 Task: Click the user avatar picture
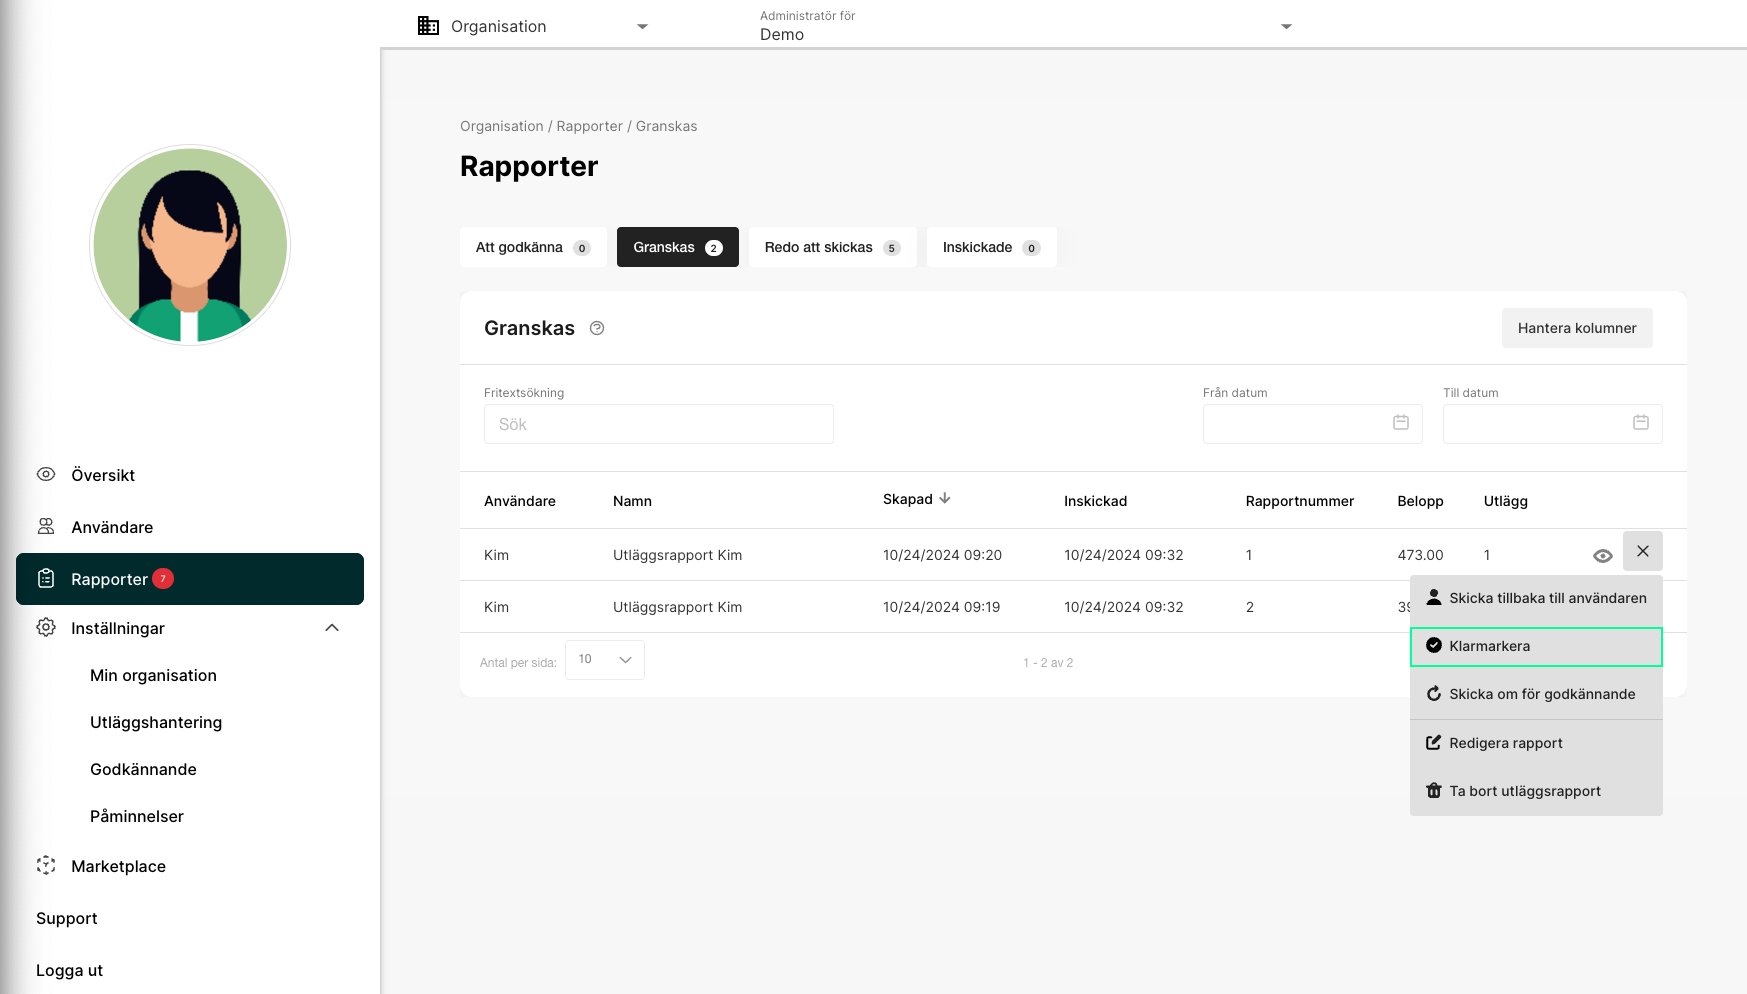pos(190,245)
